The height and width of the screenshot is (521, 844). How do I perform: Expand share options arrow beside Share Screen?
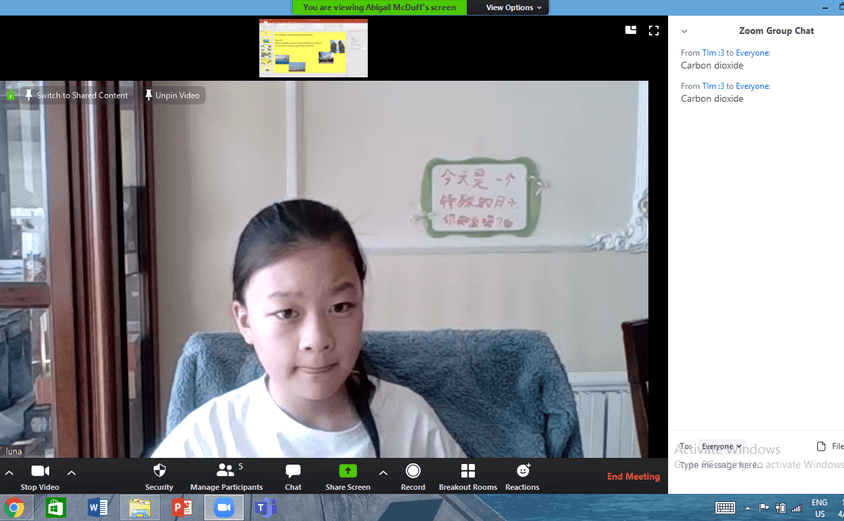[x=383, y=473]
